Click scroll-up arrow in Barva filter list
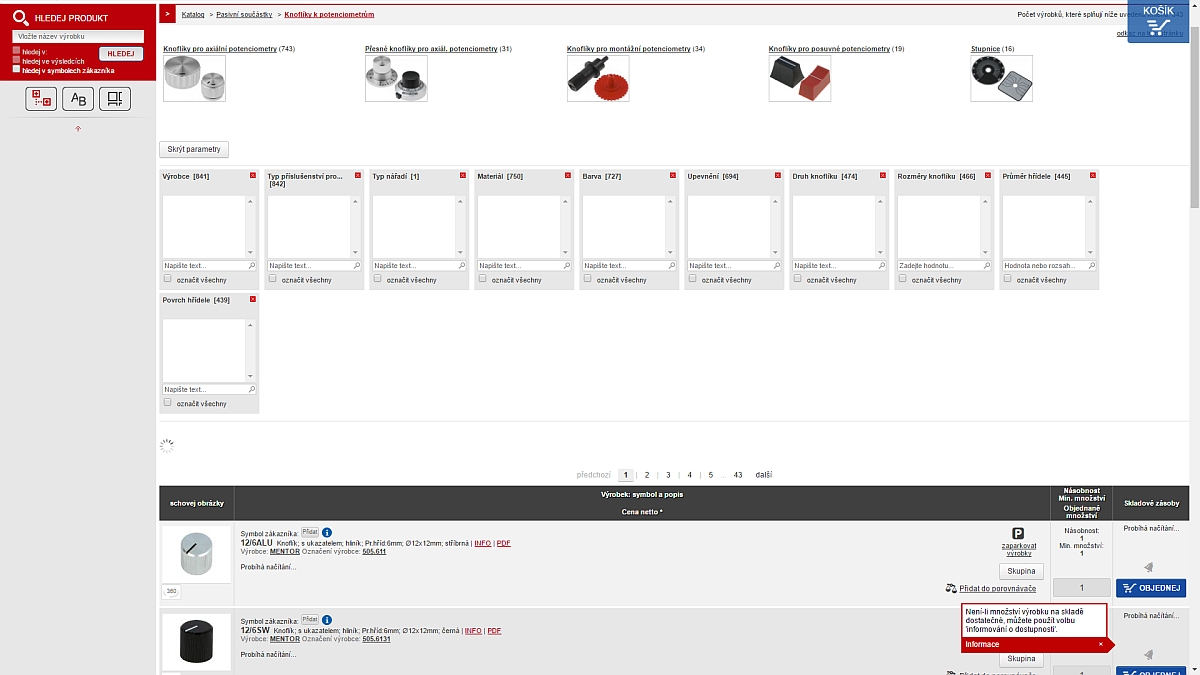Screen dimensions: 1200x675 tap(671, 201)
